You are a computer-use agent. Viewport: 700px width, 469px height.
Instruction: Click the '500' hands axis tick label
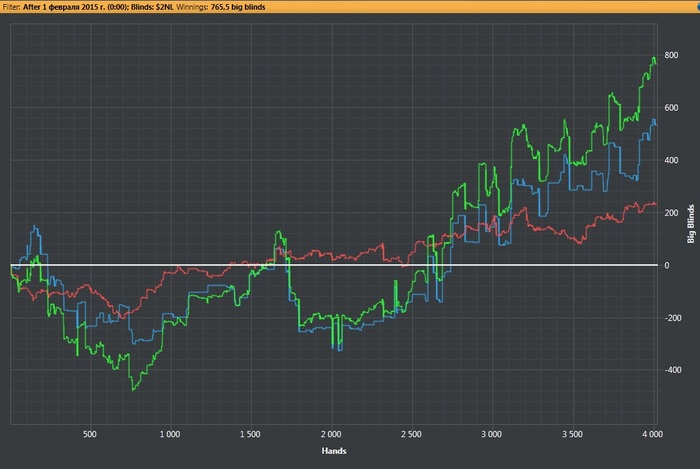pos(90,434)
